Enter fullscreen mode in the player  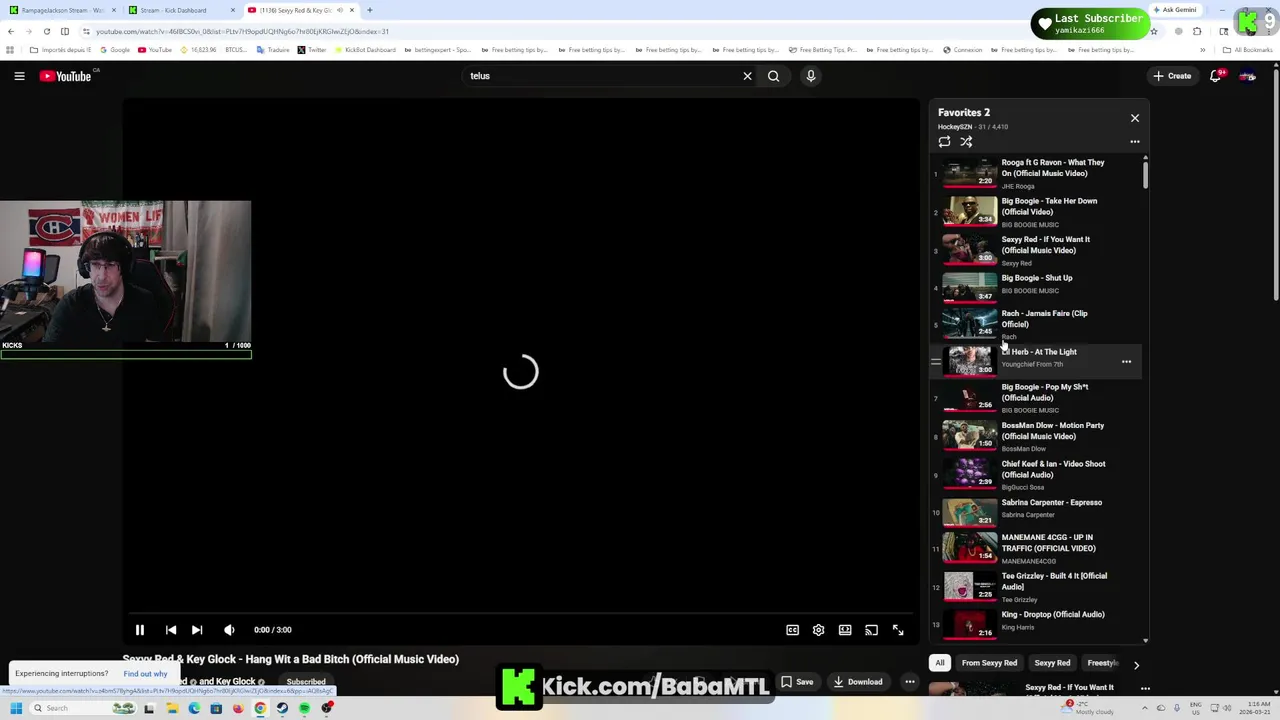898,630
